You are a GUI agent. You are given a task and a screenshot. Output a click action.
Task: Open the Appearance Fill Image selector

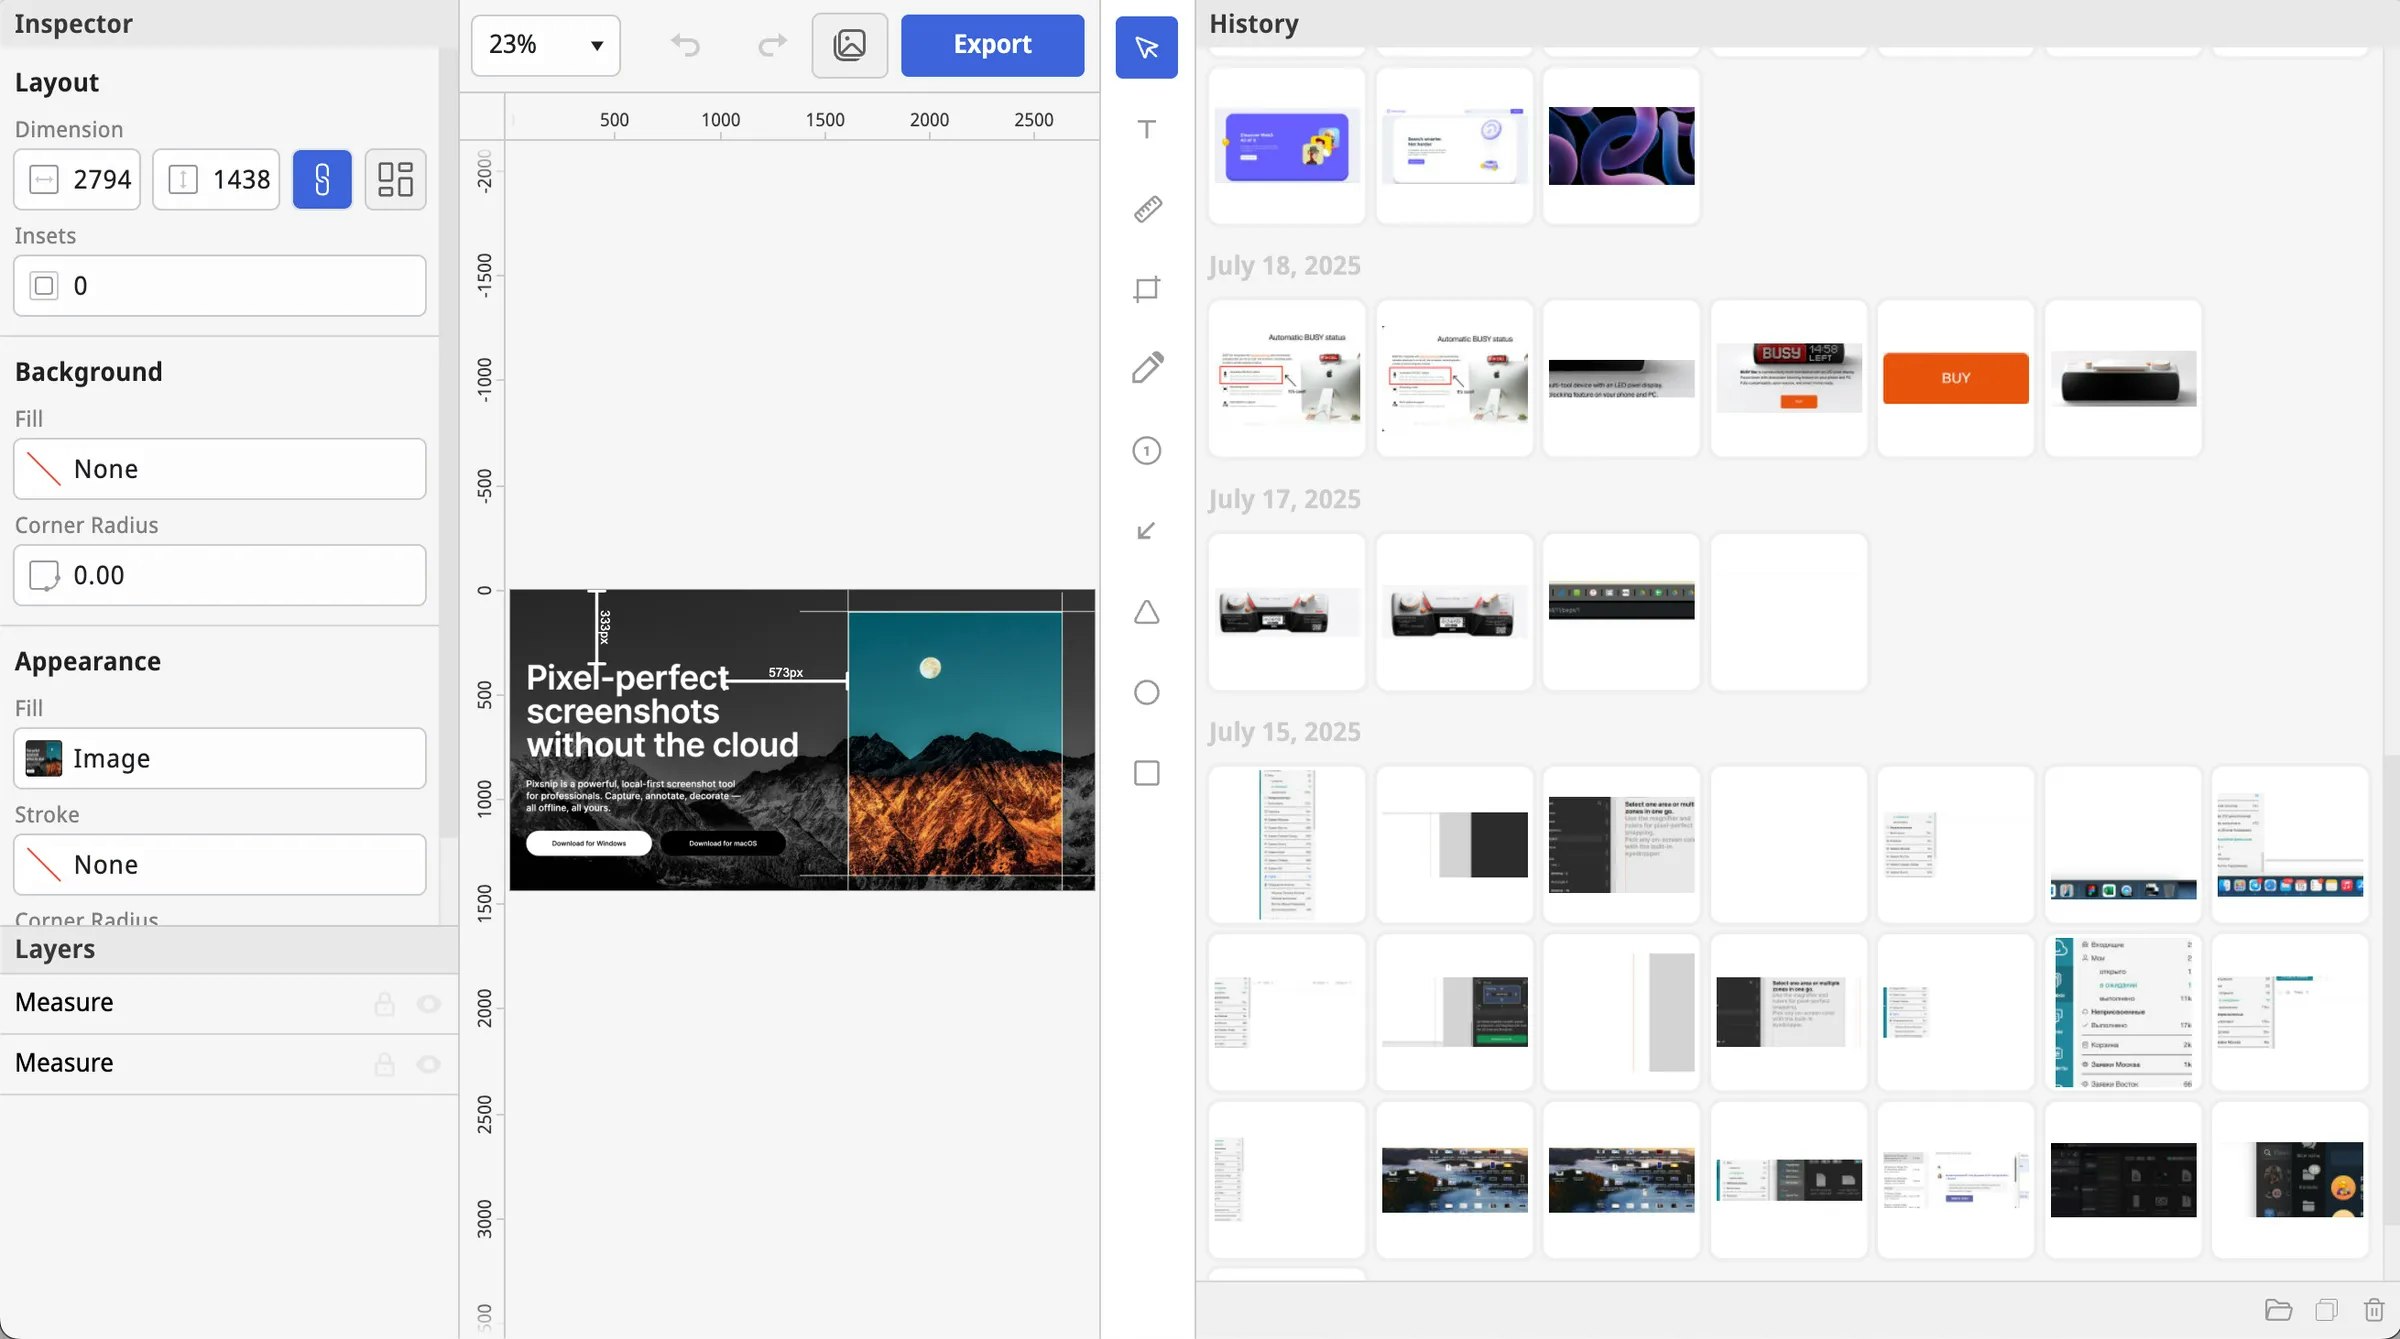tap(219, 758)
